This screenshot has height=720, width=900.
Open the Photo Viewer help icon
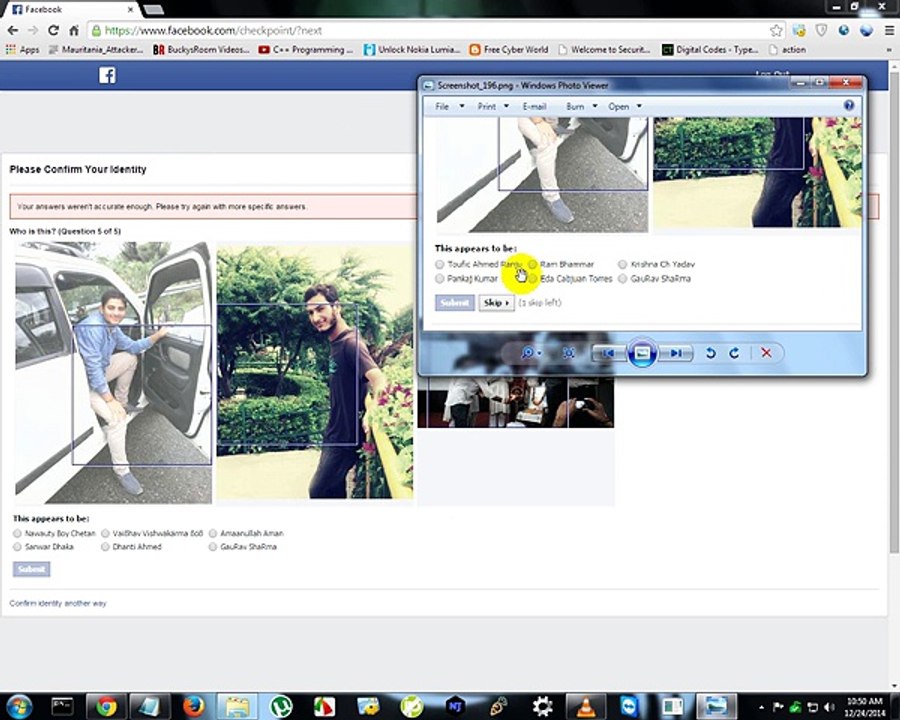coord(849,106)
